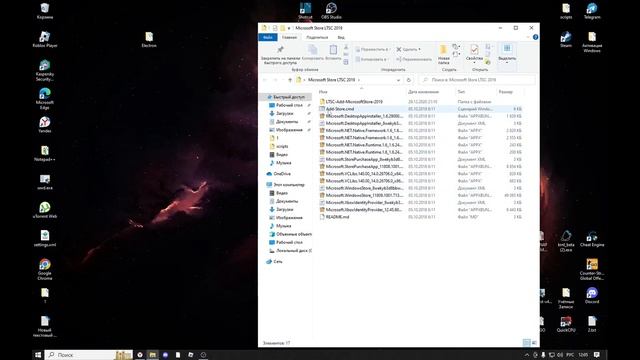Select the uTorrent Web desktop icon
Image resolution: width=640 pixels, height=360 pixels.
click(x=44, y=210)
